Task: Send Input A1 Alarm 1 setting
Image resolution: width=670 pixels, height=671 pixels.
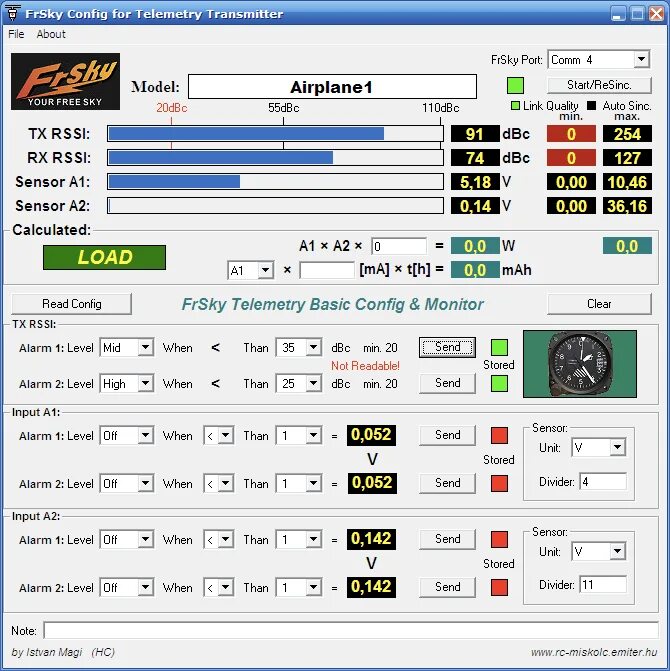Action: pyautogui.click(x=447, y=435)
